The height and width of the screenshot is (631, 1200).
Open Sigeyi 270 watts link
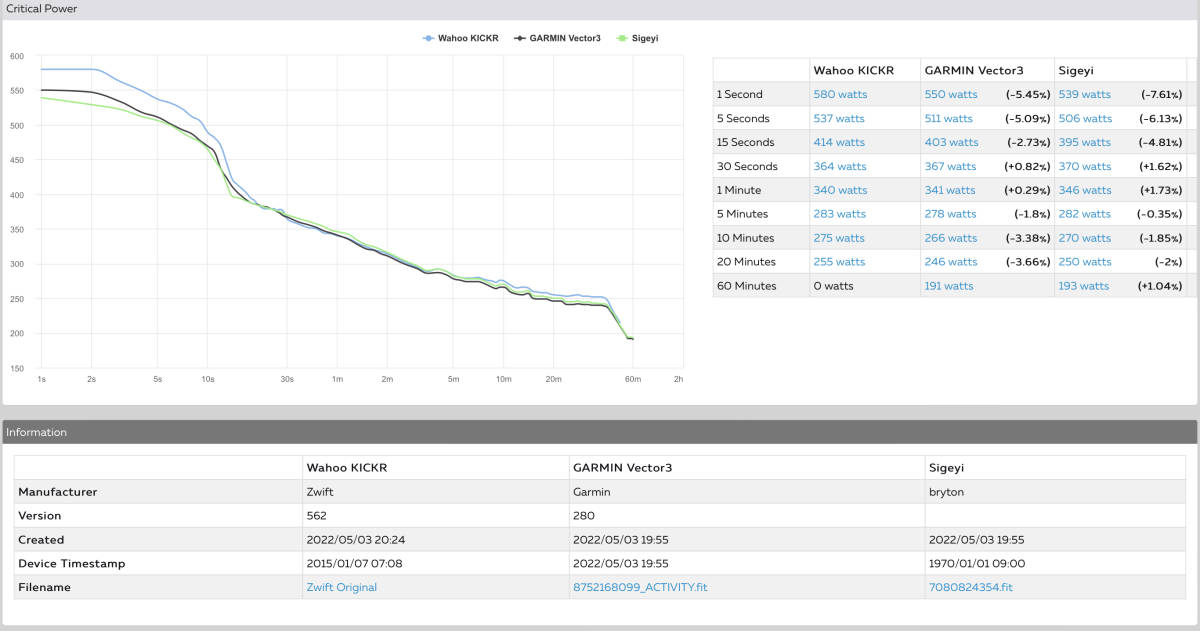(x=1084, y=238)
